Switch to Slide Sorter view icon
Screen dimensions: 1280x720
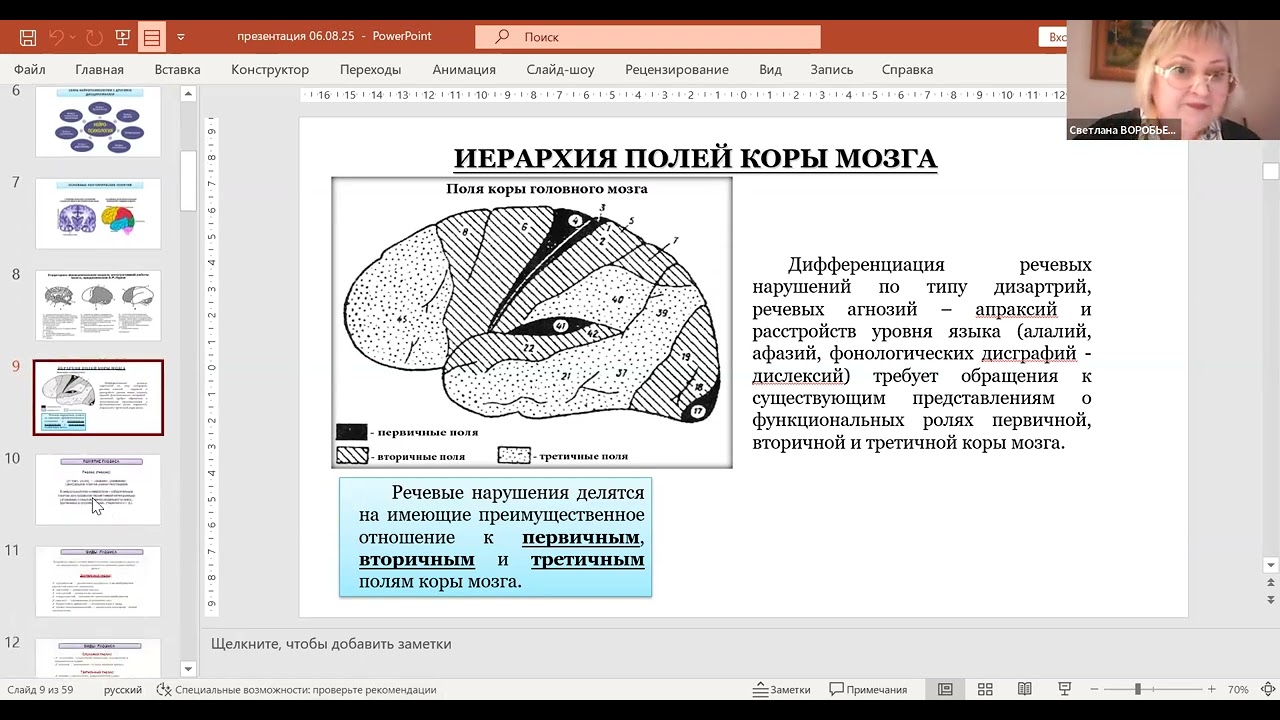pos(985,690)
